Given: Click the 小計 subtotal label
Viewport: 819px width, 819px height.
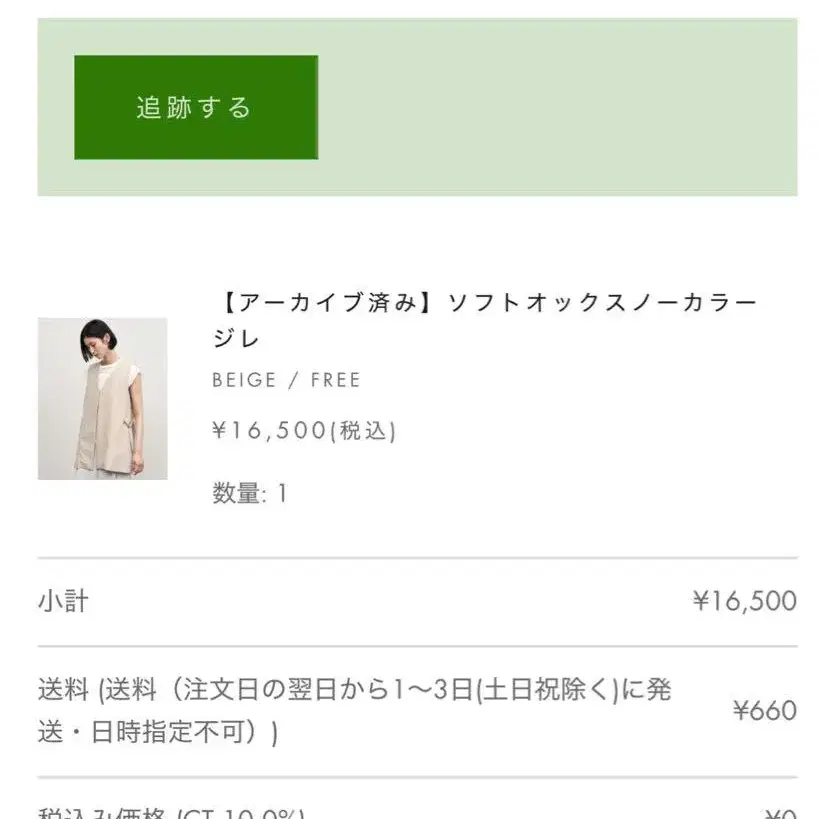Looking at the screenshot, I should [x=63, y=601].
